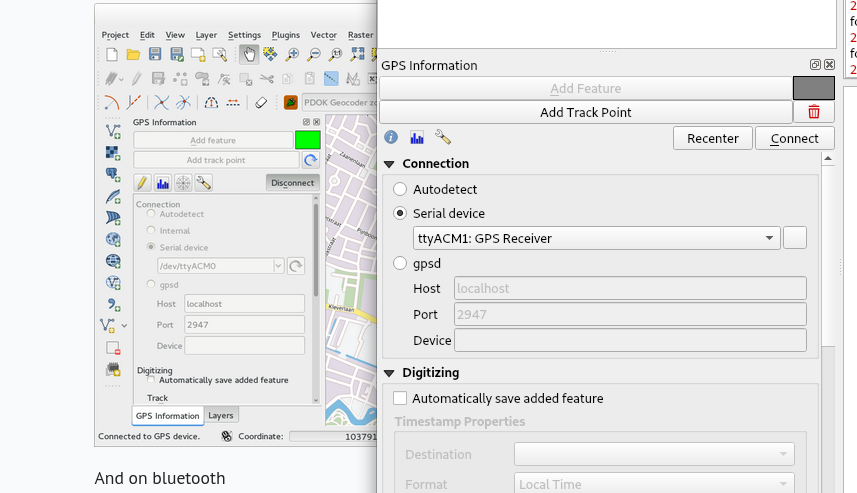Select Autodetect radio in small GPS panel

point(151,214)
